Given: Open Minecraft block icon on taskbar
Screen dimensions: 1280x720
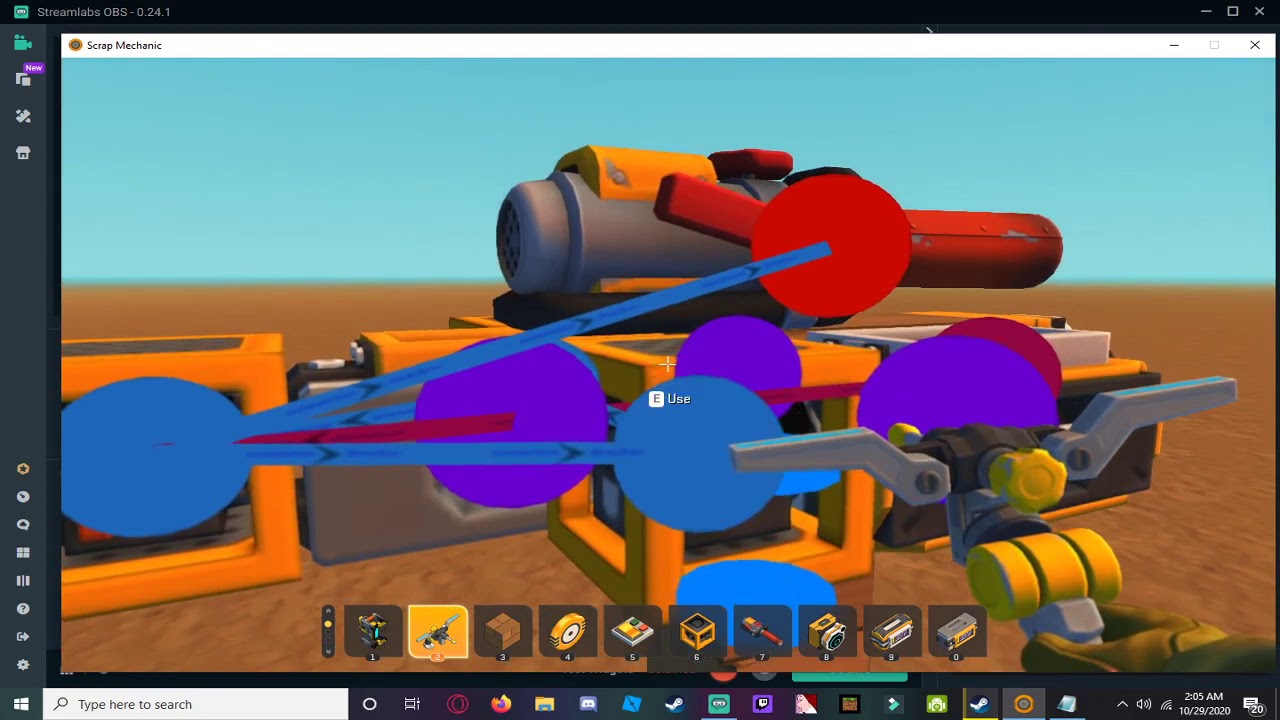Looking at the screenshot, I should [x=849, y=704].
